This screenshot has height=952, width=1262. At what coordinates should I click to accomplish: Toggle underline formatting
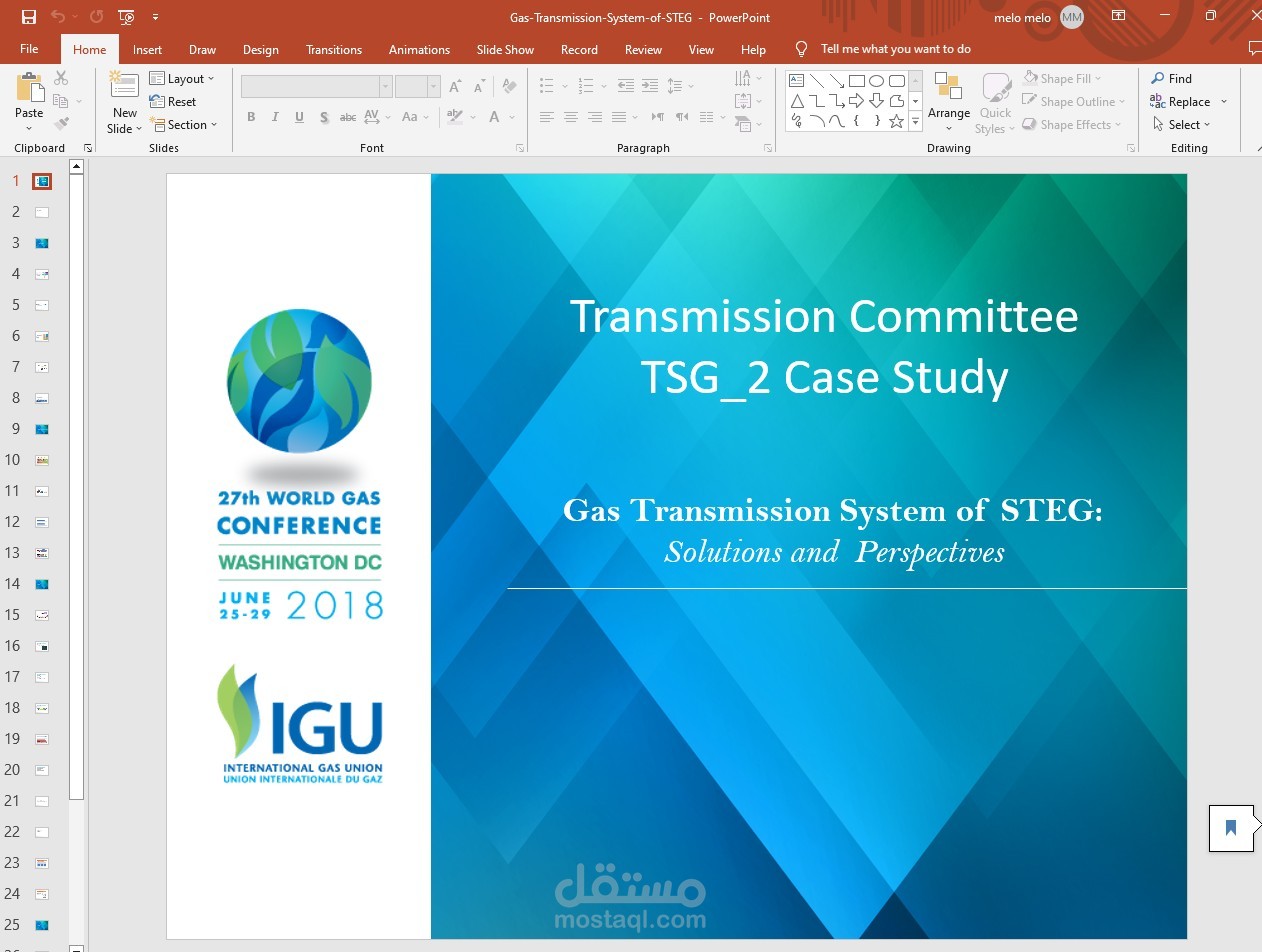(x=299, y=117)
